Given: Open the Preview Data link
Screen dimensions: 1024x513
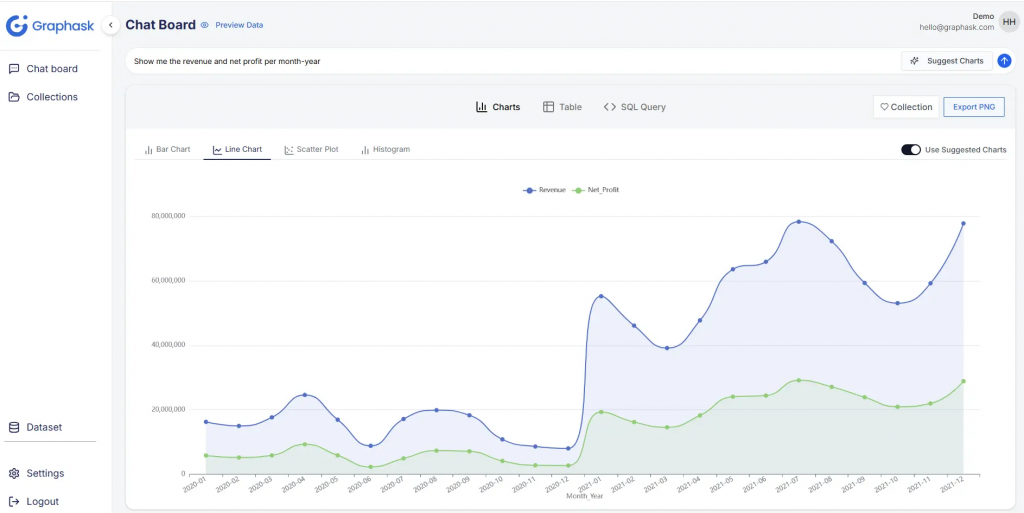Looking at the screenshot, I should 239,25.
